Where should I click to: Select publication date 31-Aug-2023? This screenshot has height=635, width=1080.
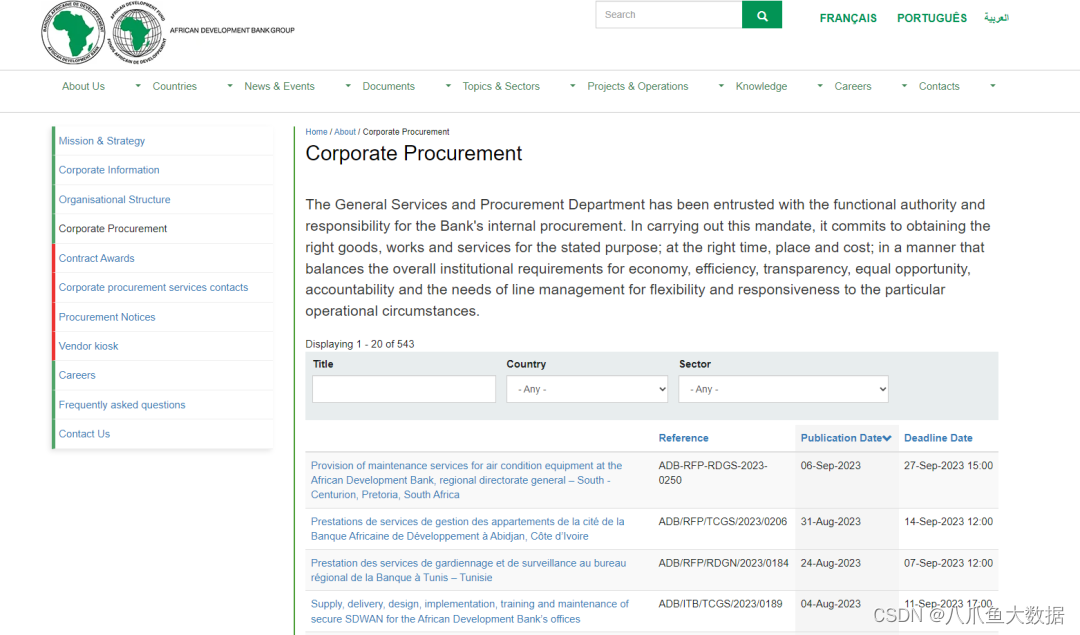coord(831,522)
